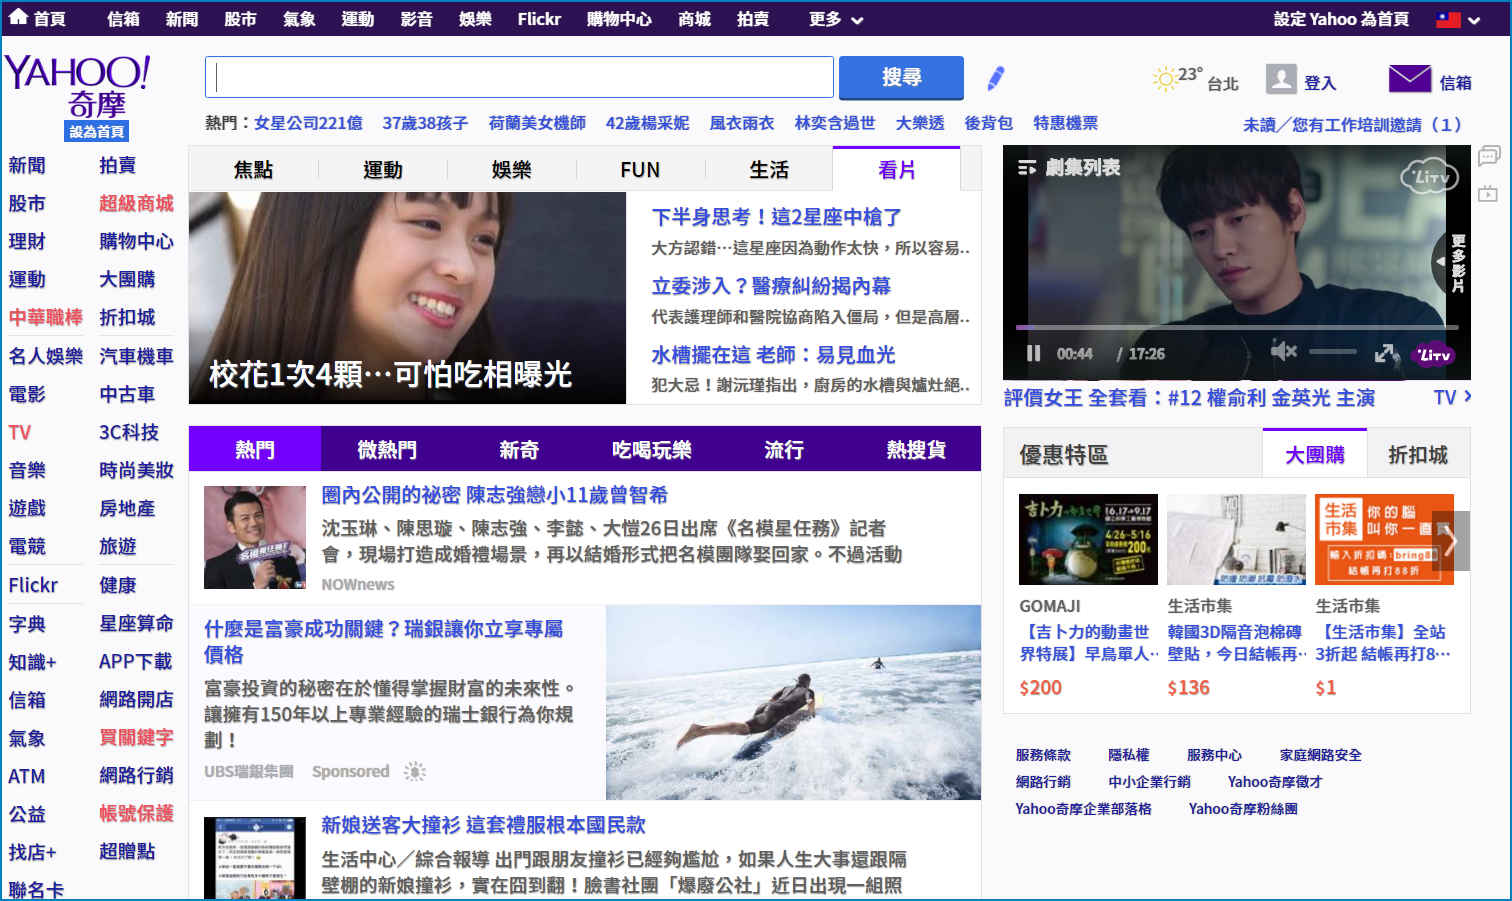Open article 圈內公開的祕密 陳志強戀小11歲曾智希

tap(494, 495)
